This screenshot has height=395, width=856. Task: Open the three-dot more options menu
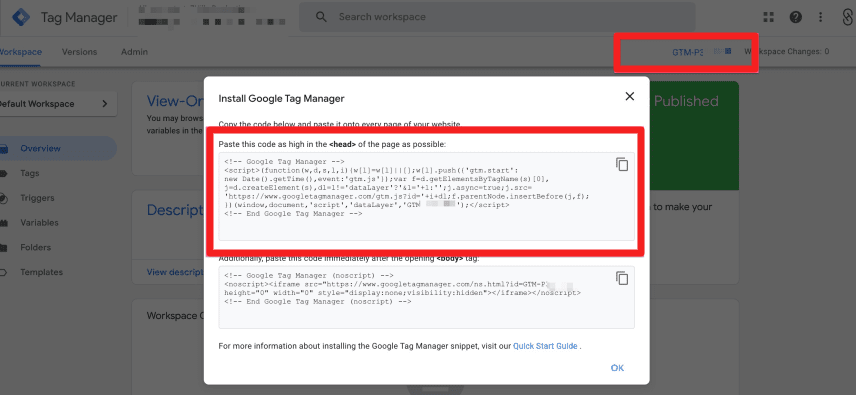[x=820, y=17]
